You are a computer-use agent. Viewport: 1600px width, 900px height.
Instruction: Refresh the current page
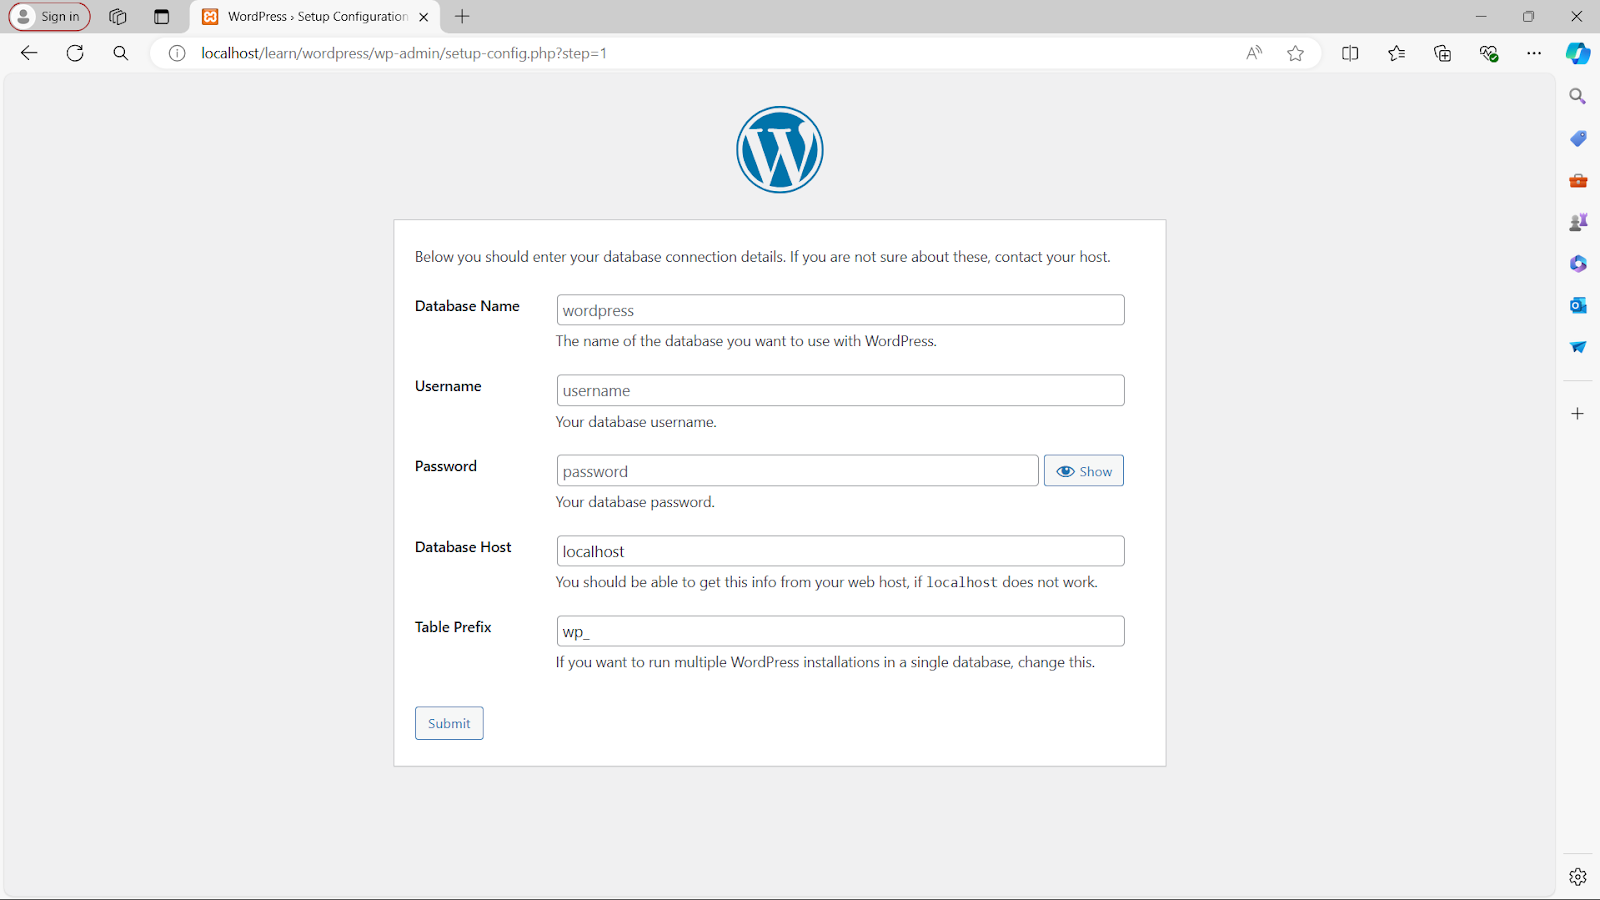pos(75,53)
